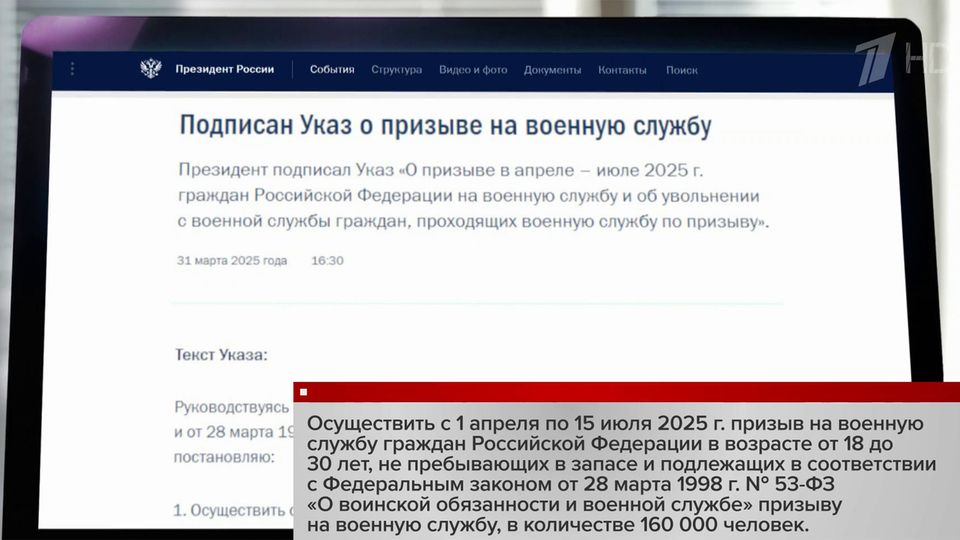Screen dimensions: 960x540
Task: Open the three-dot menu in the site header
Action: (72, 69)
